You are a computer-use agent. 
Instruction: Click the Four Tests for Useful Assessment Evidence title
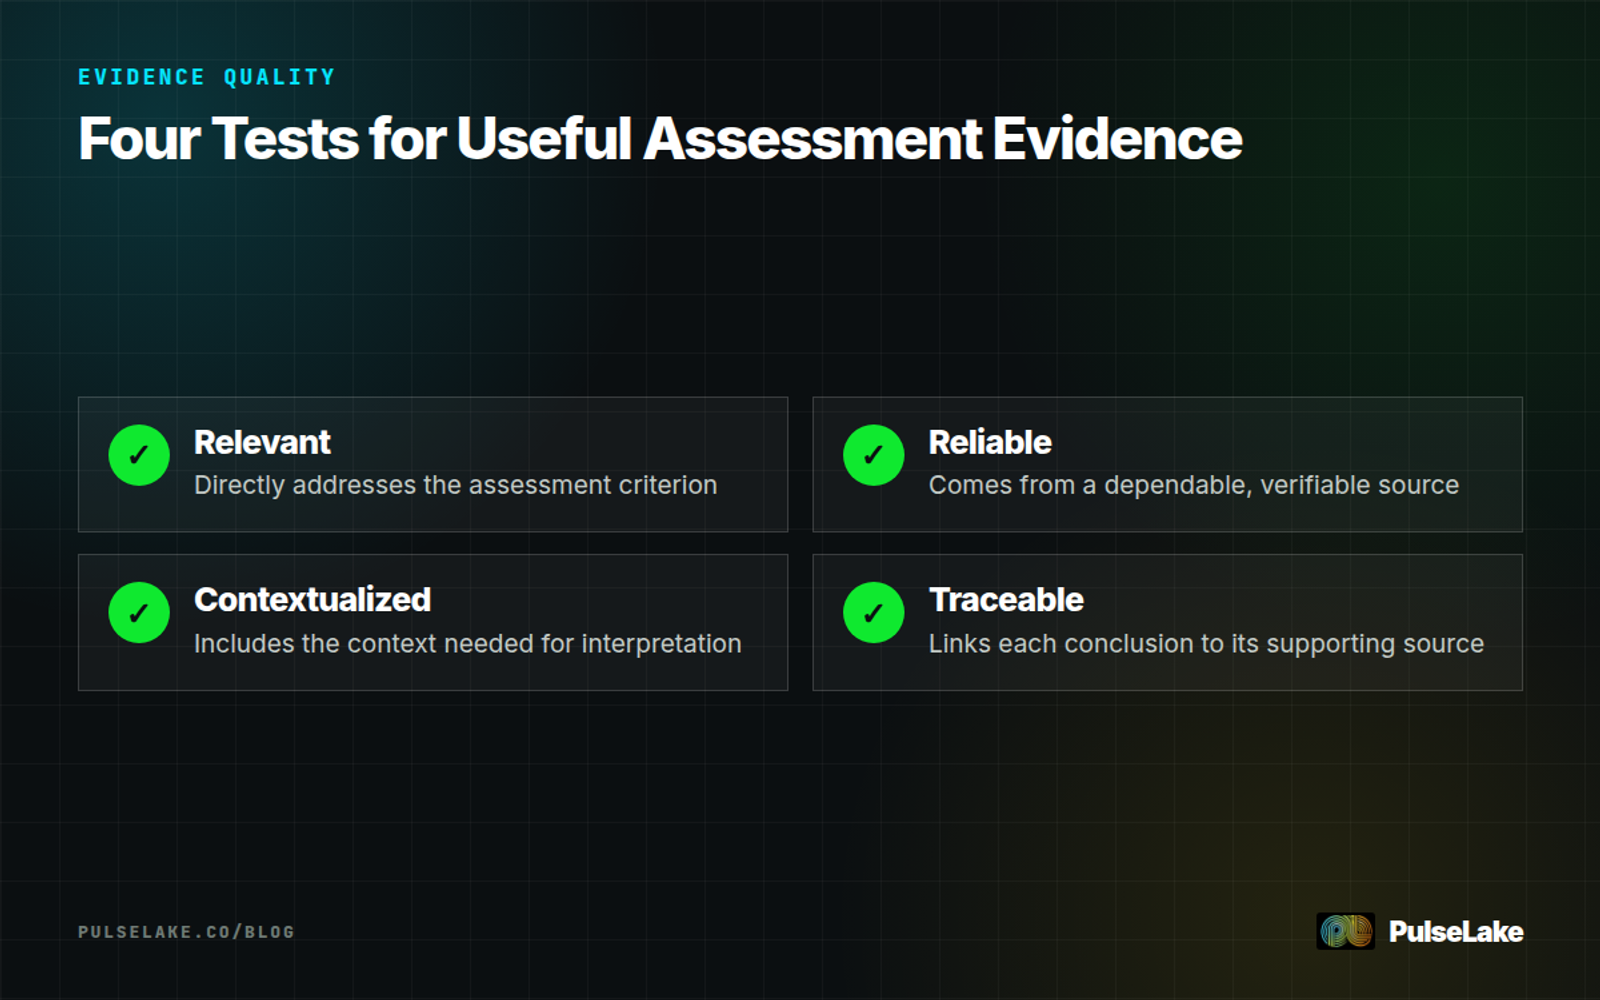point(660,138)
